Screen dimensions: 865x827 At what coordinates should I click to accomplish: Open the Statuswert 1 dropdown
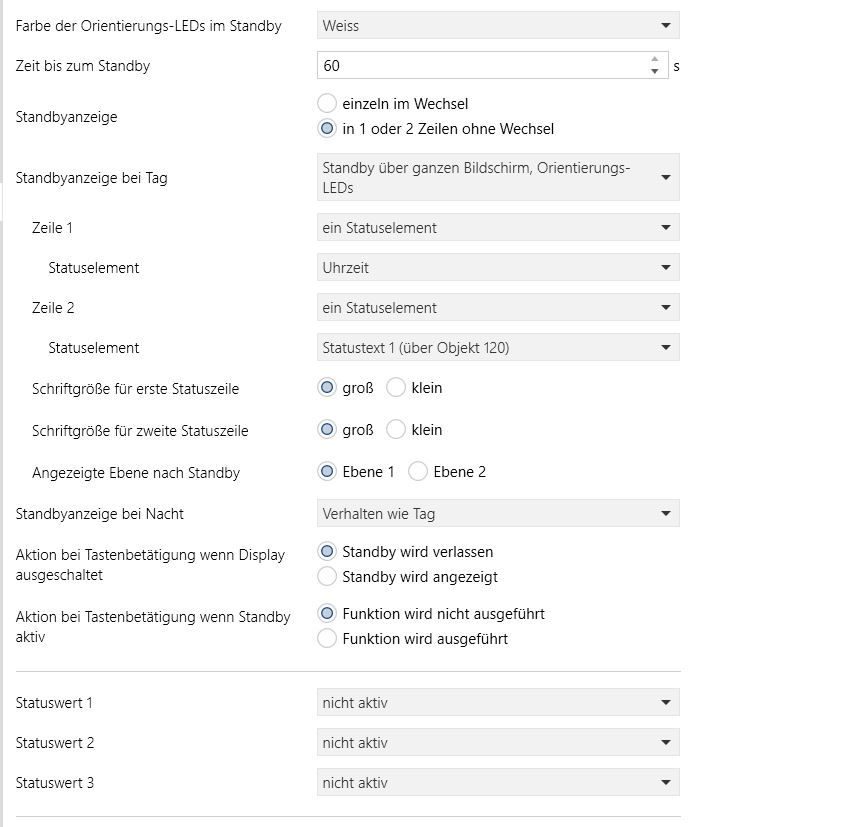click(497, 703)
